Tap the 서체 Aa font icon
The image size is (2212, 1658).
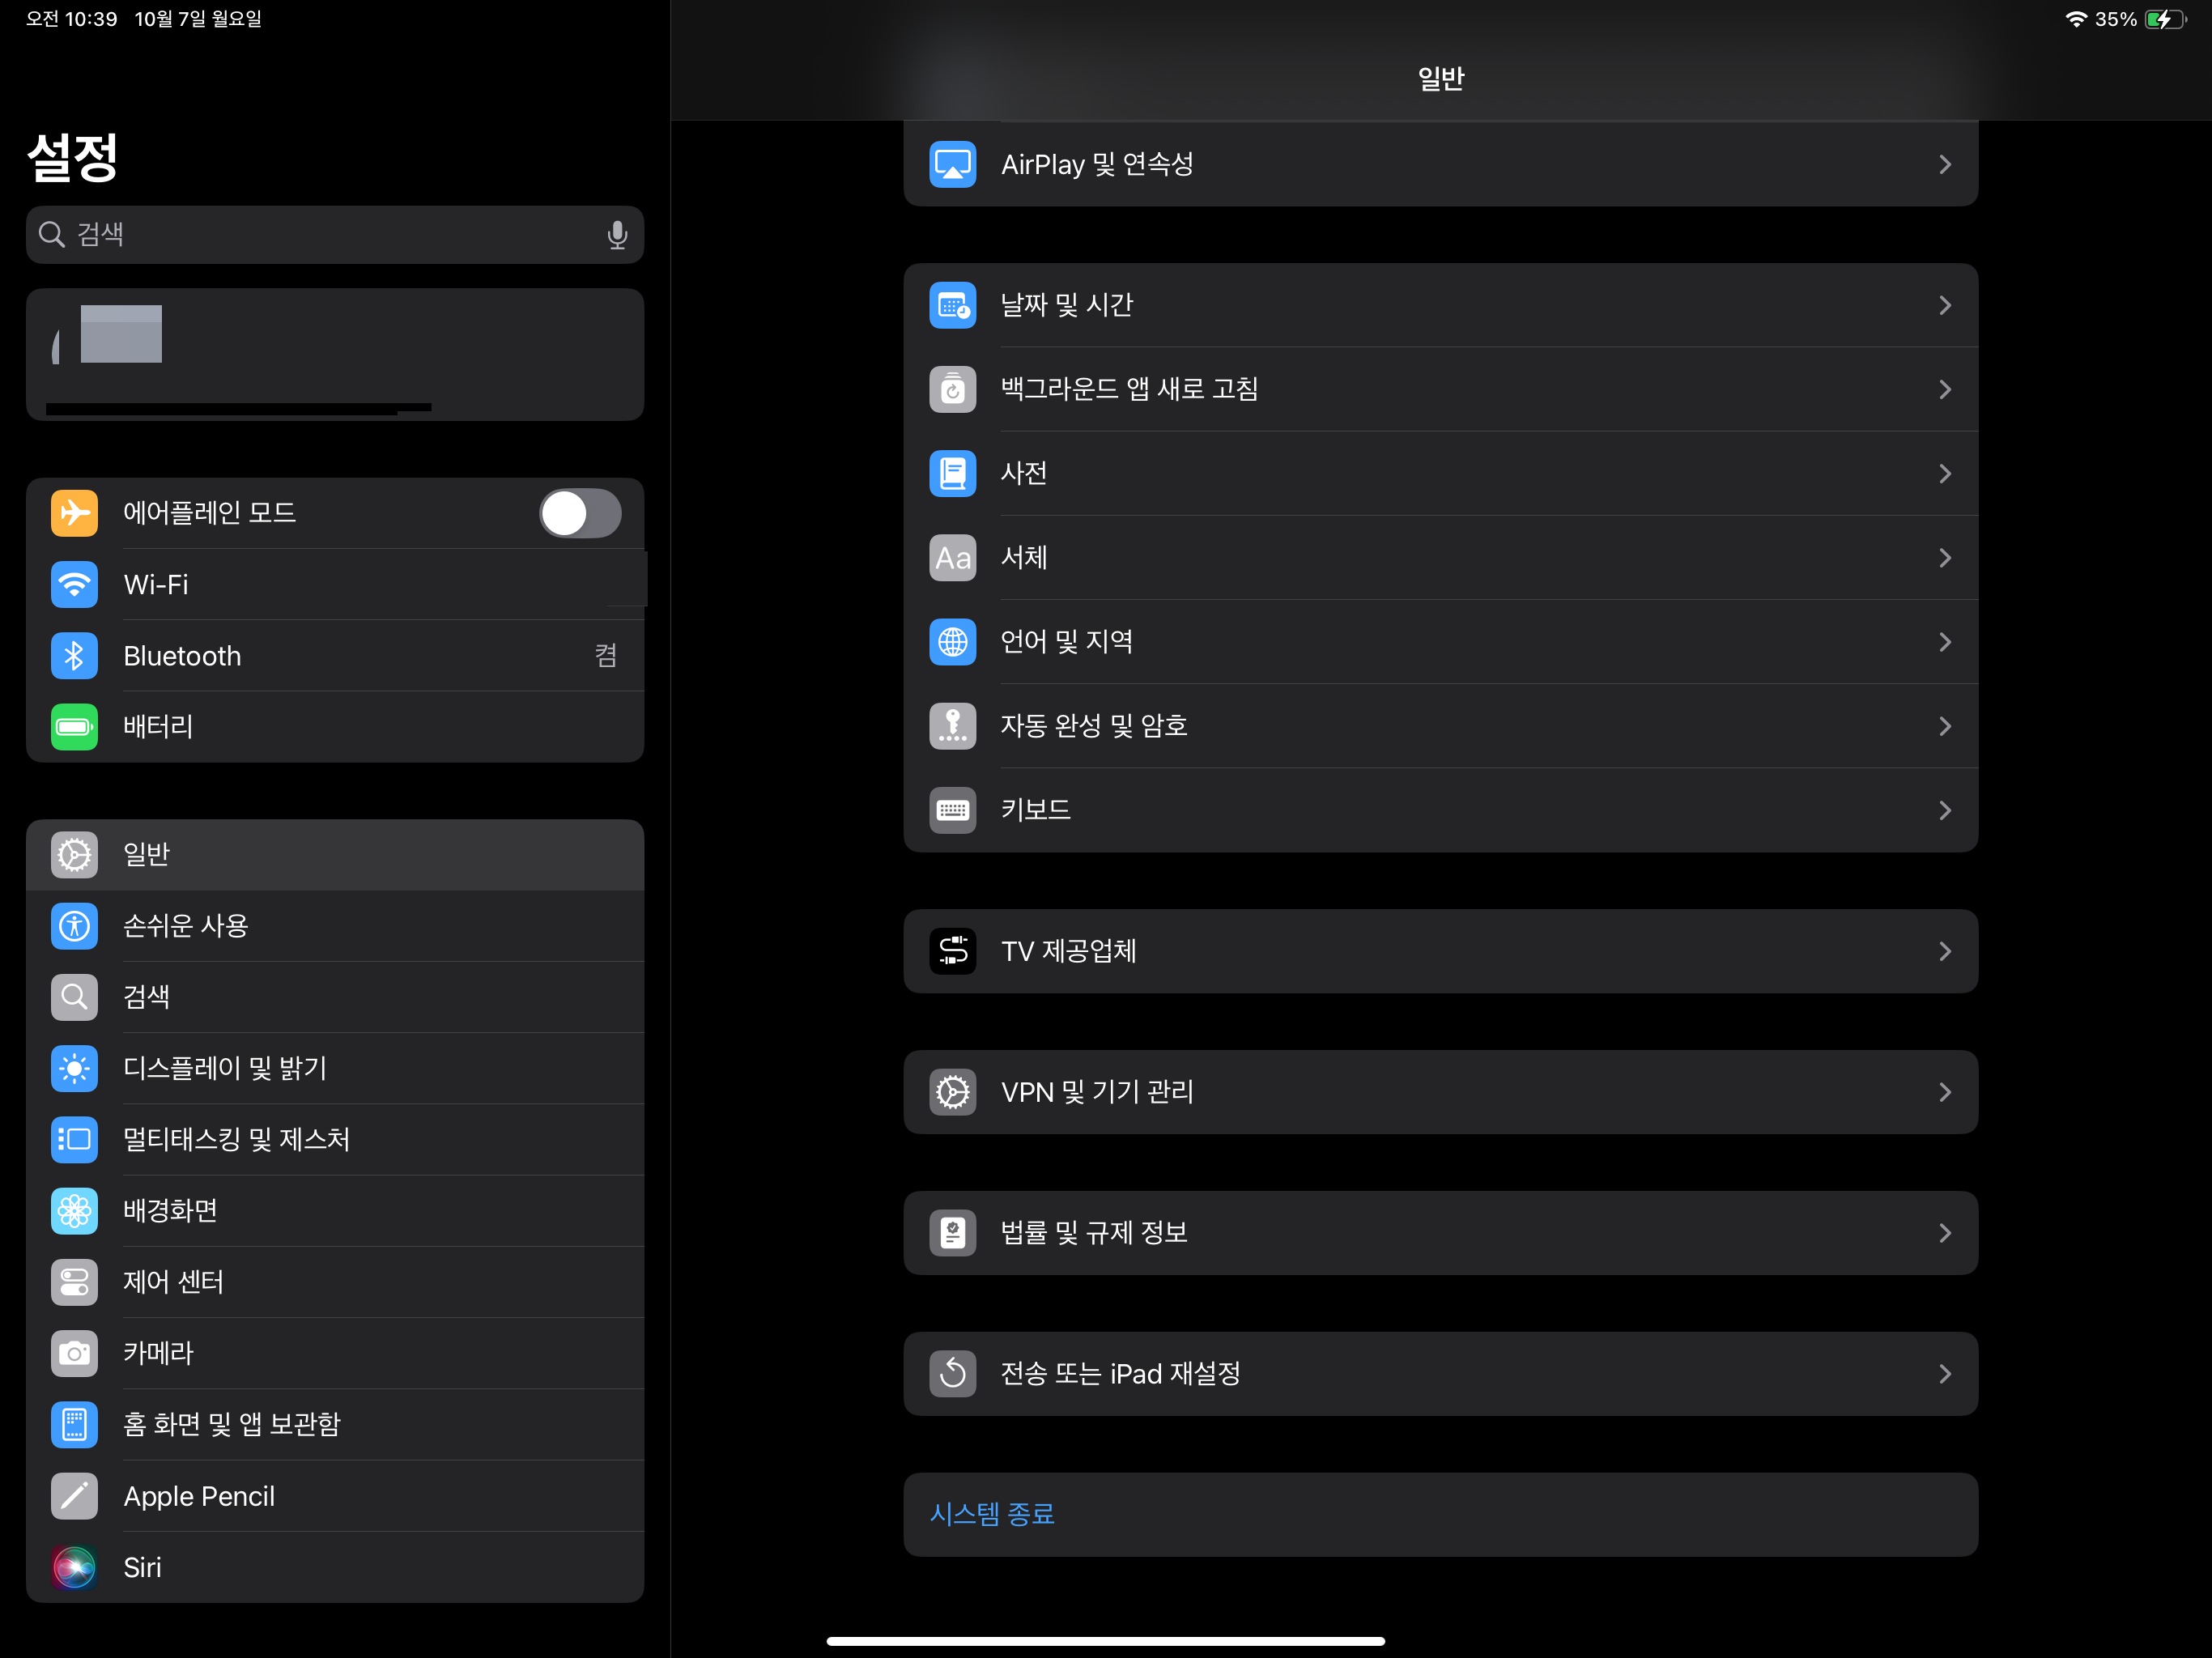pyautogui.click(x=952, y=557)
